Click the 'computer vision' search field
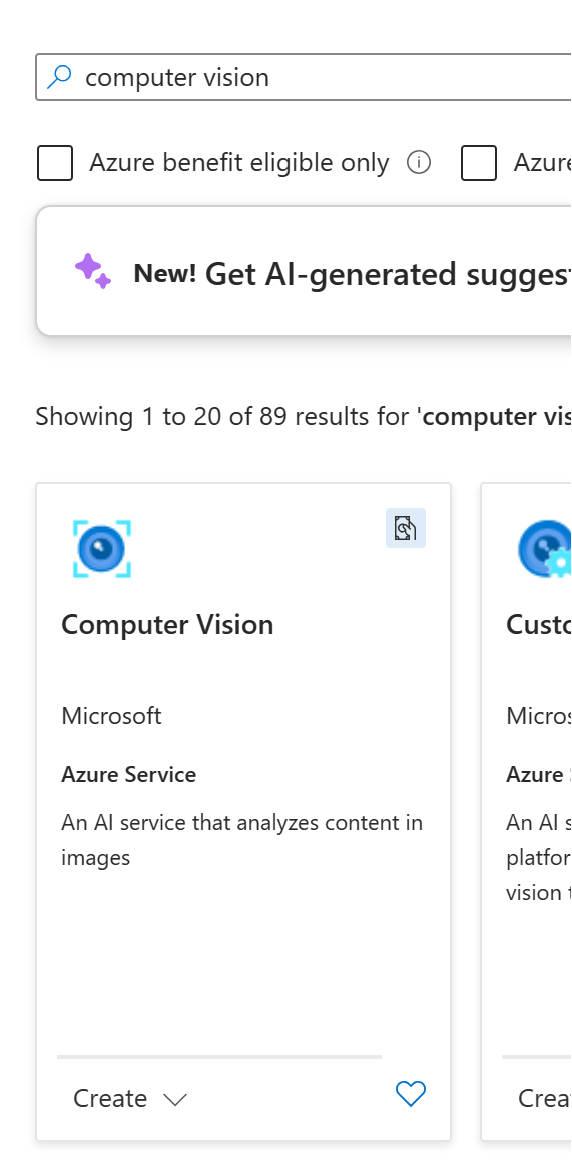Viewport: 572px width, 1160px height. pyautogui.click(x=303, y=77)
